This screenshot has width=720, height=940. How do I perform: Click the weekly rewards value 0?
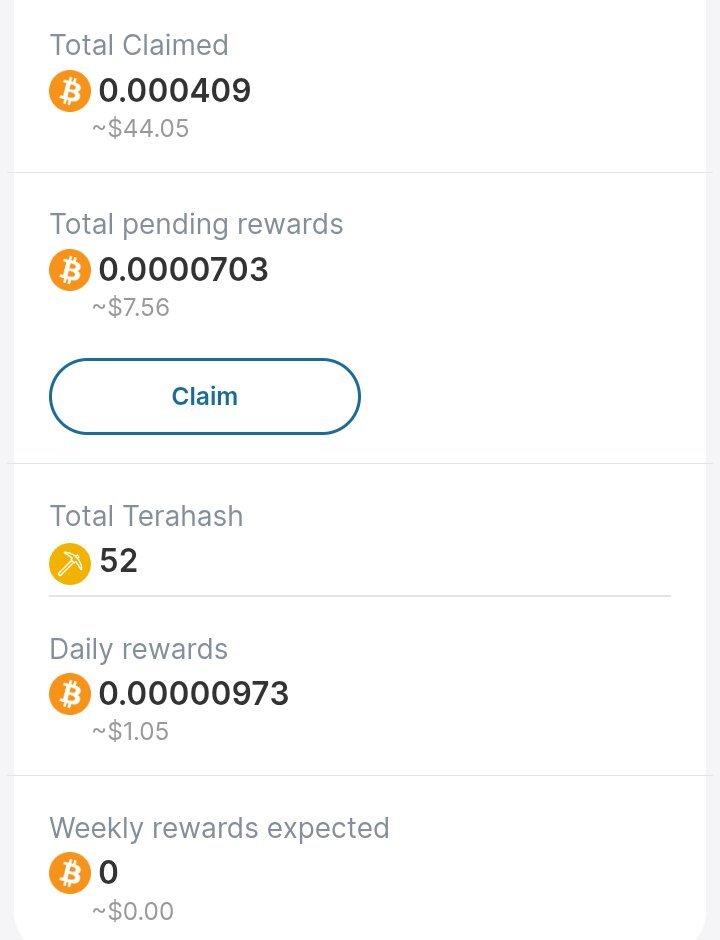[x=109, y=872]
